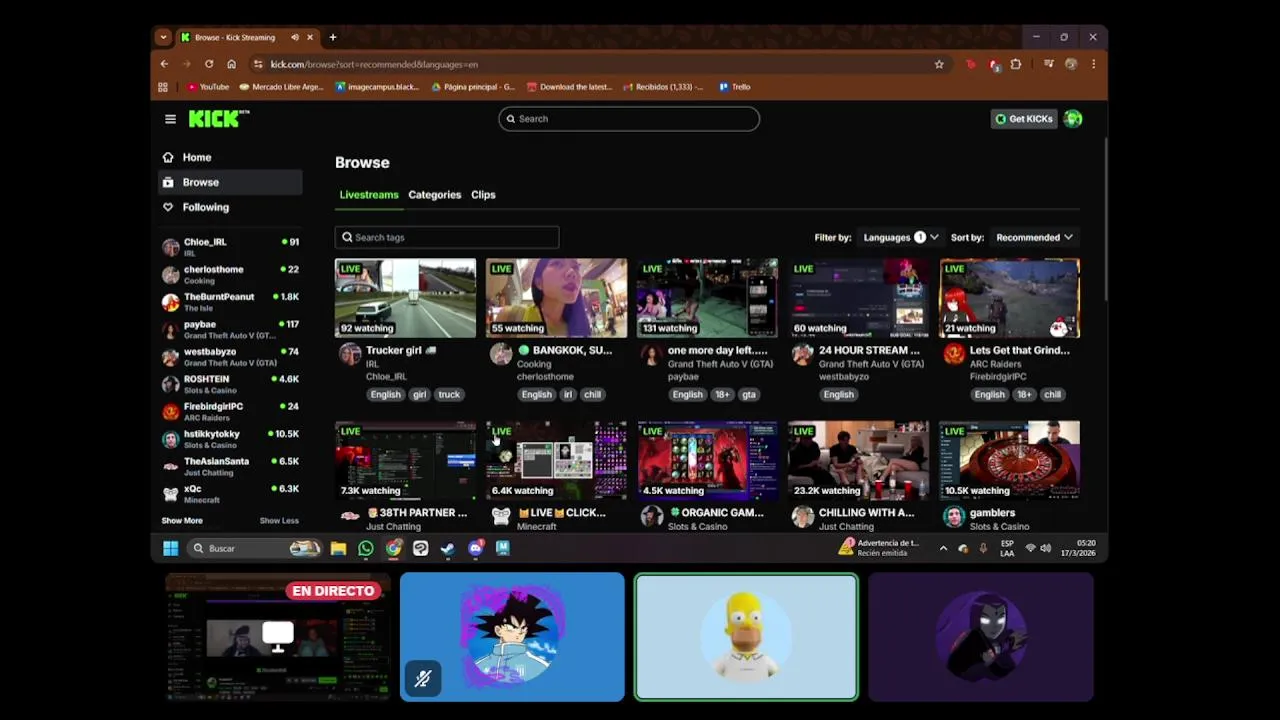Click the 'gta' tag under paybae stream

coord(749,394)
